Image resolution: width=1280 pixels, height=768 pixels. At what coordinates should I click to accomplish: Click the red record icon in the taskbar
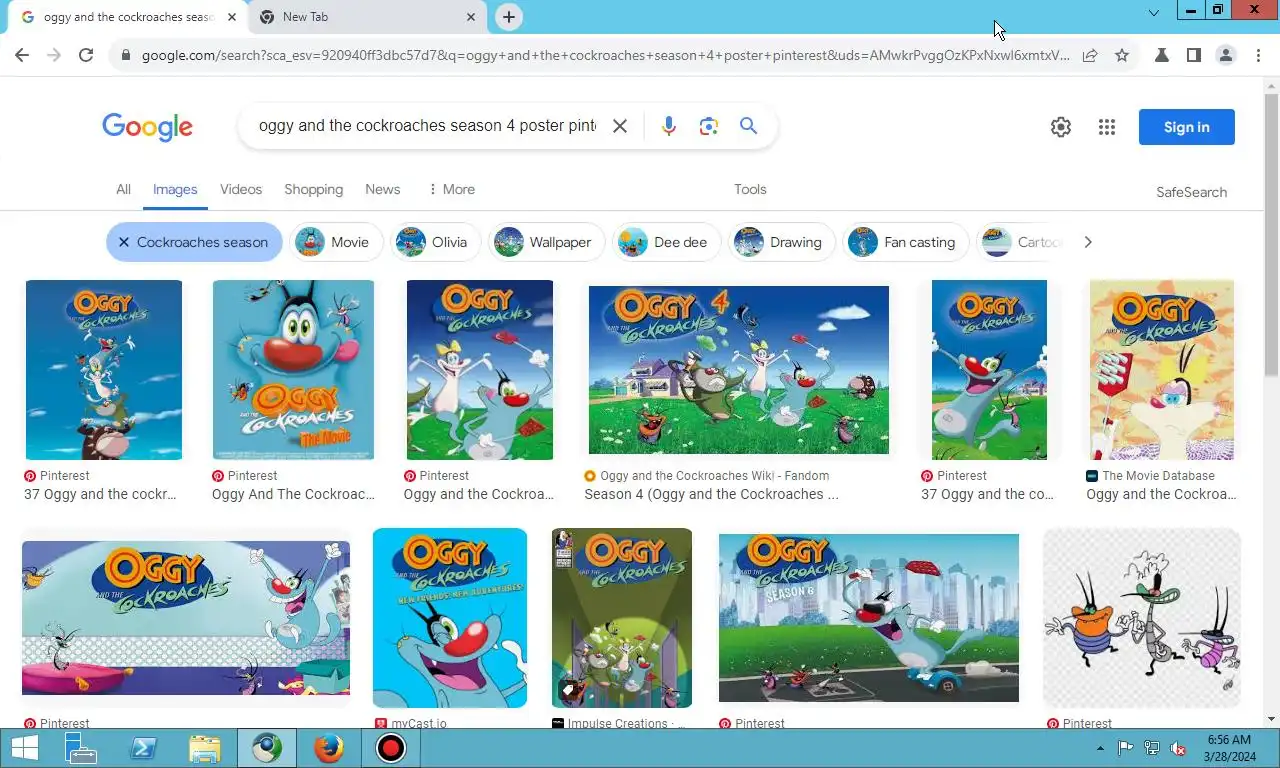click(x=390, y=748)
